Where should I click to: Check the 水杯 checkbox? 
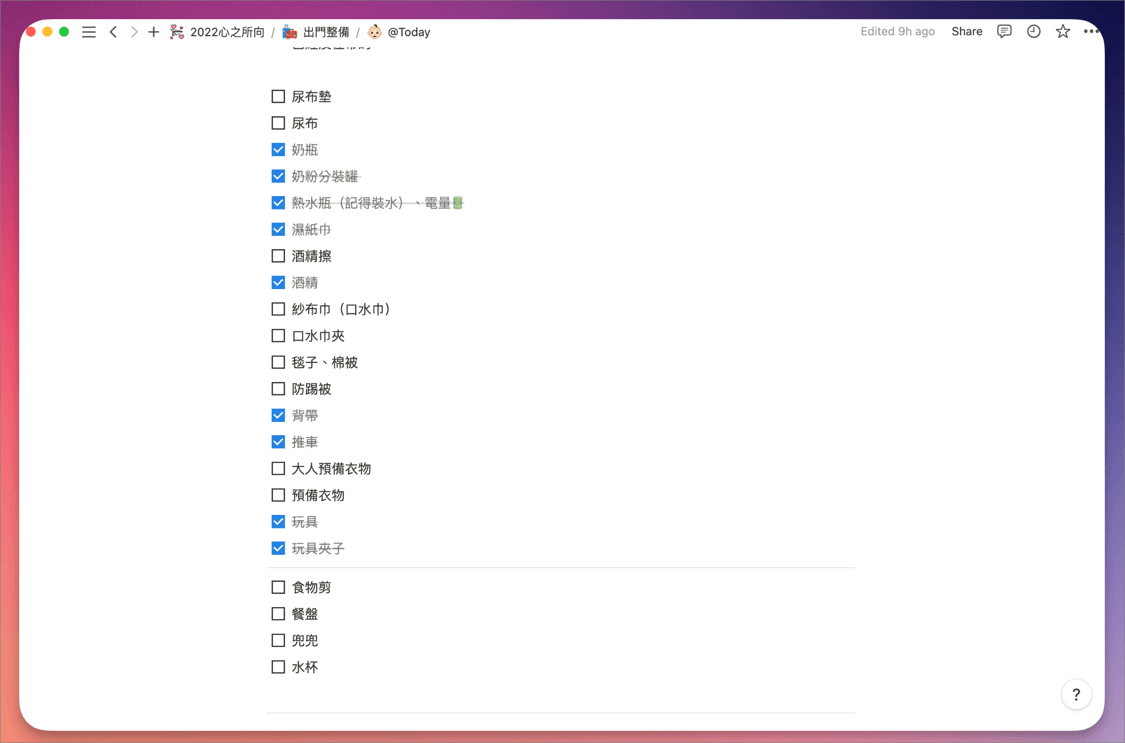coord(278,667)
